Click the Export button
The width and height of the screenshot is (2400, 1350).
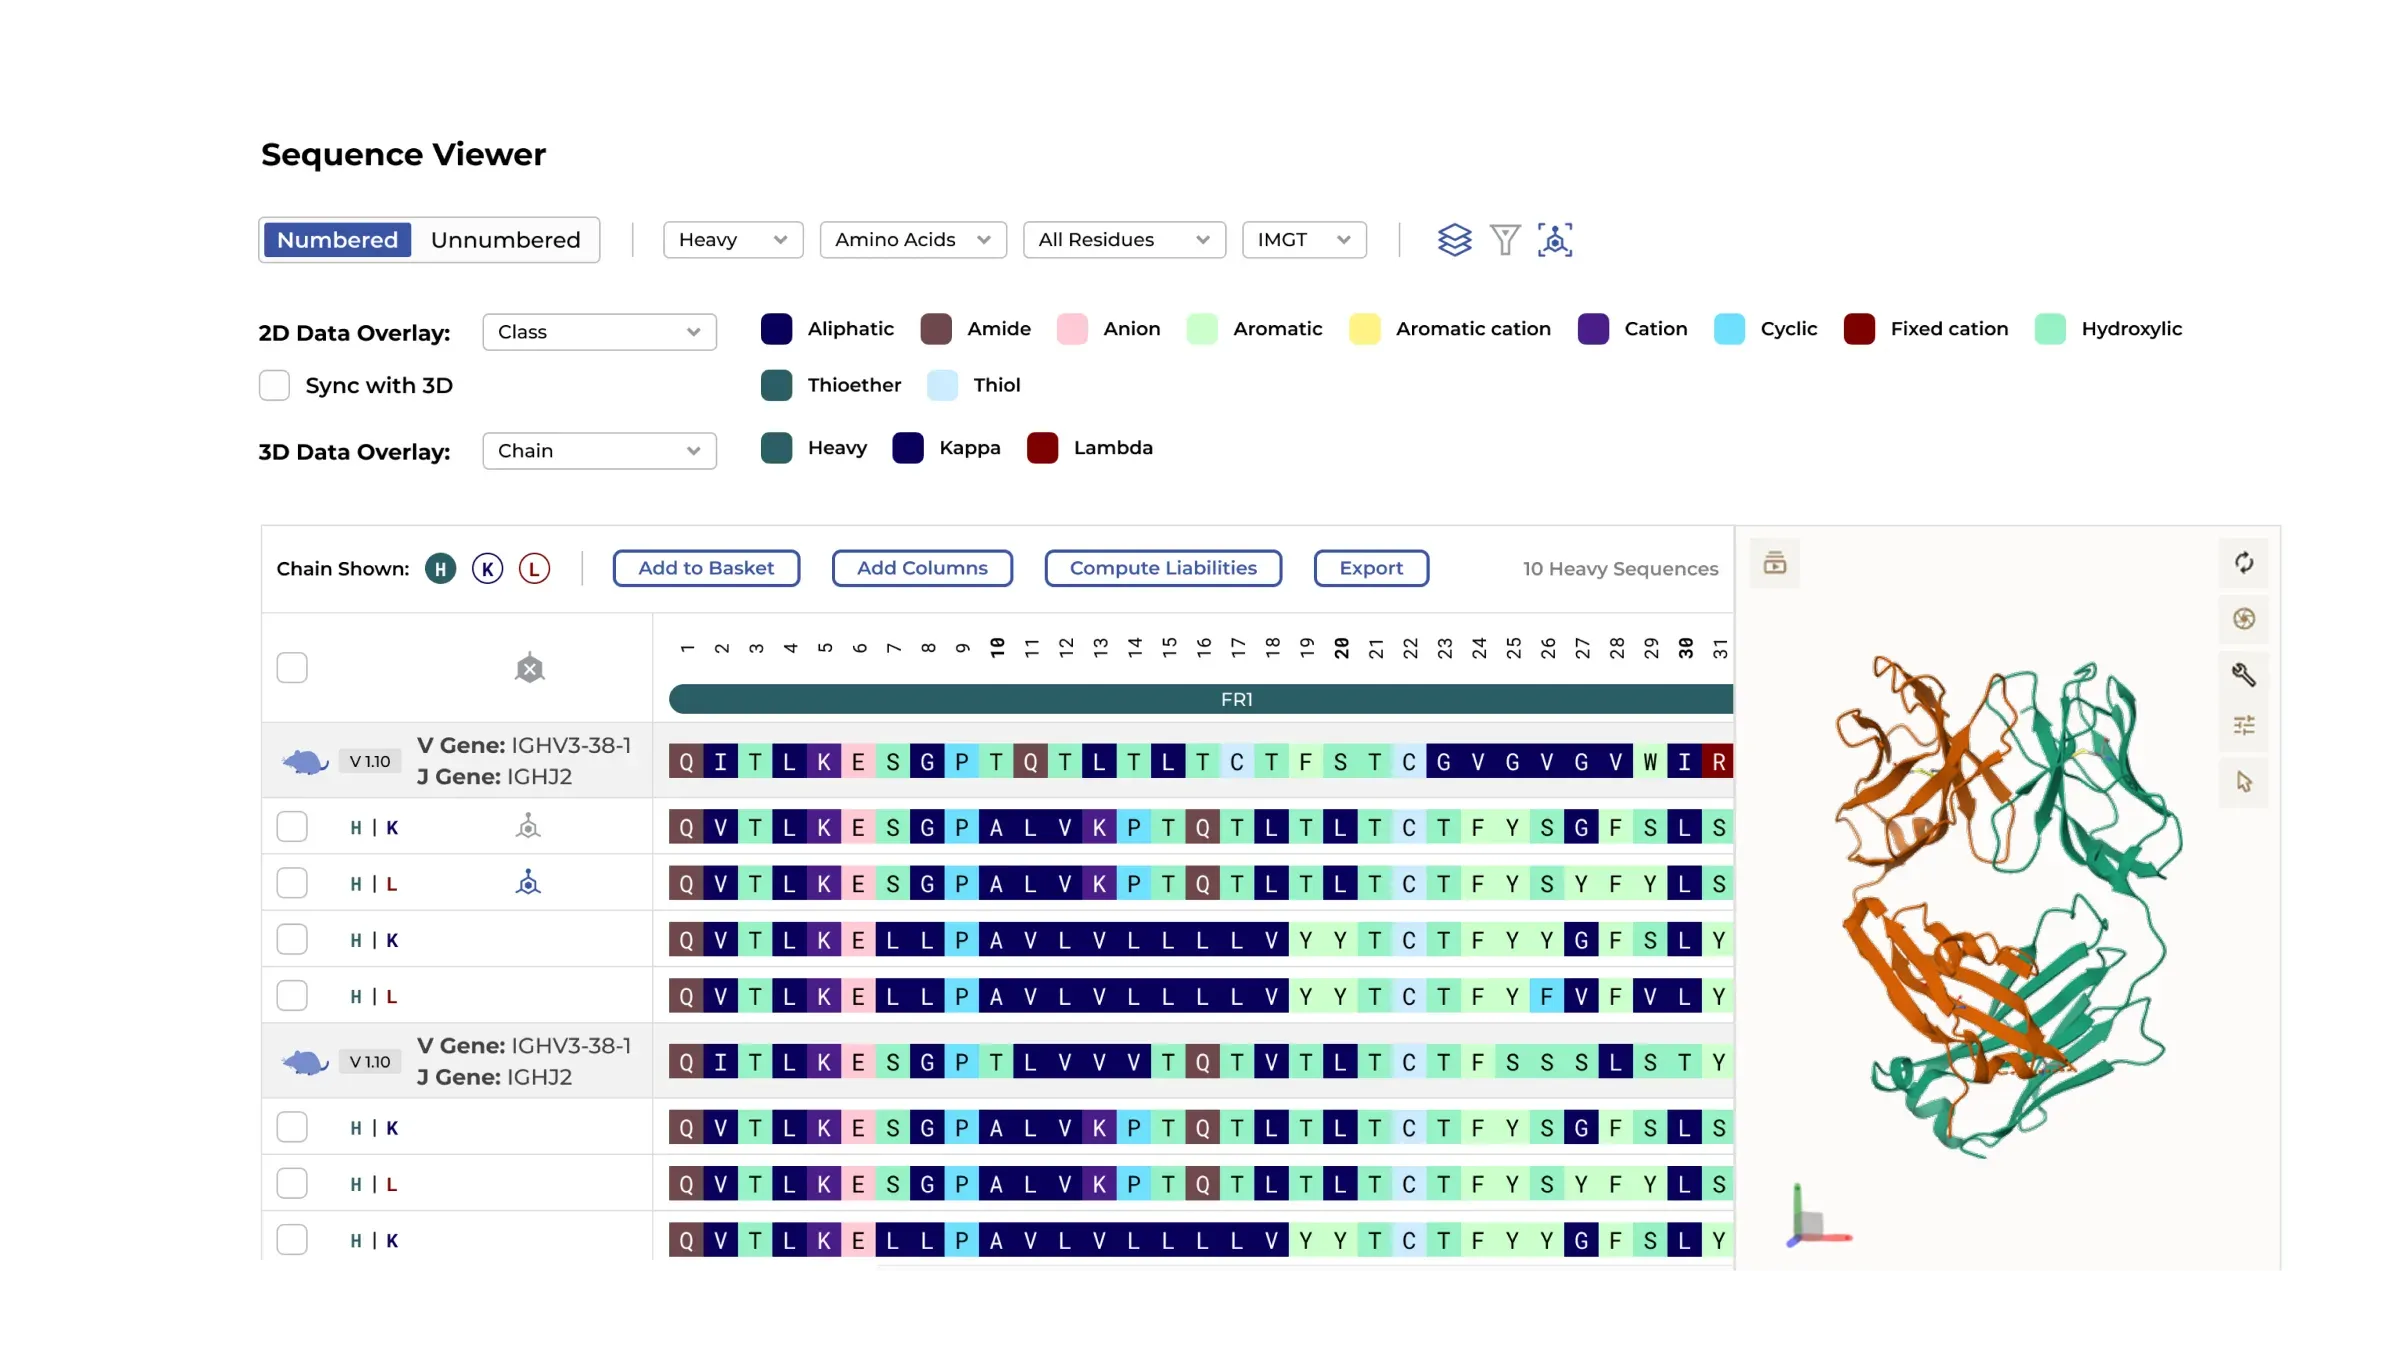point(1371,568)
